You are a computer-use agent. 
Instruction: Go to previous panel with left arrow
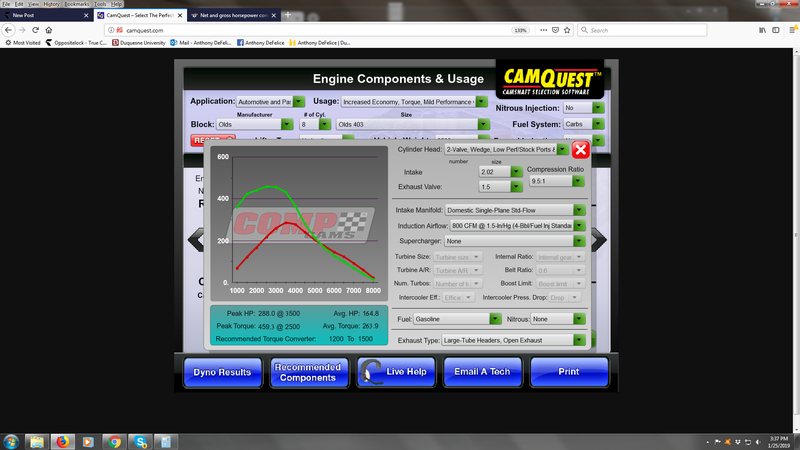click(x=195, y=240)
